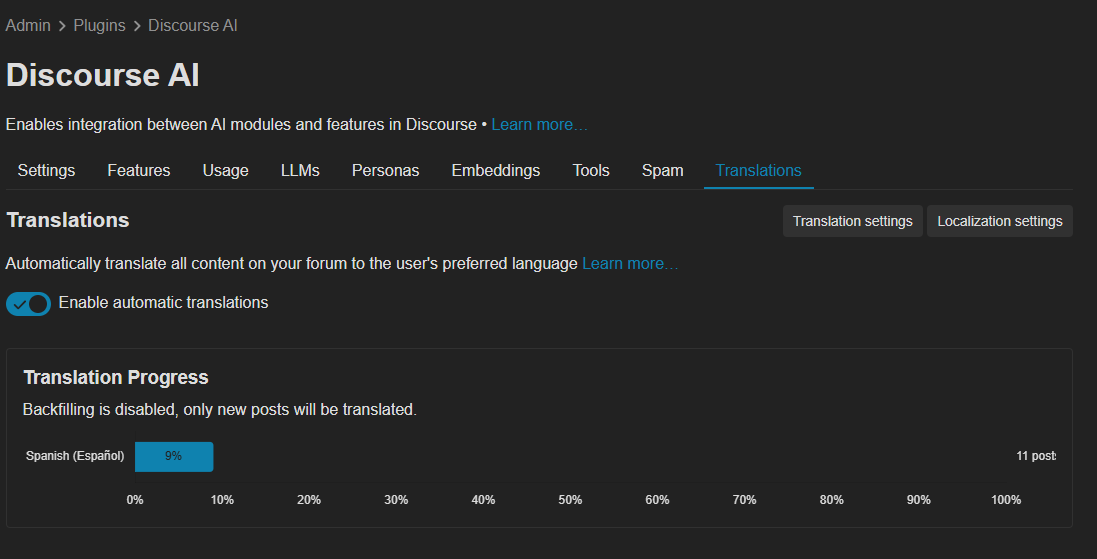Open the Embeddings tab
The image size is (1097, 559).
coord(496,171)
